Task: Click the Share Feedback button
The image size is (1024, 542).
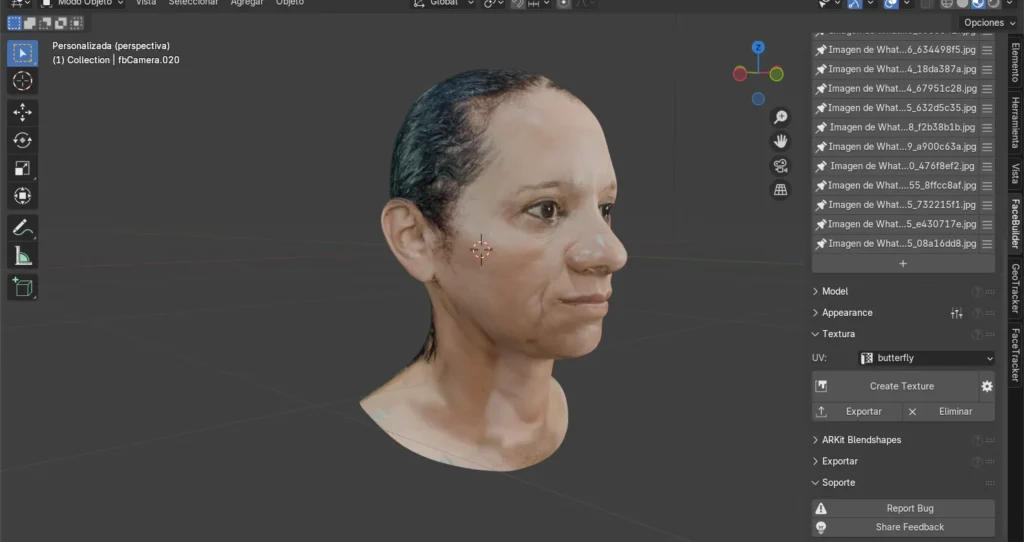Action: click(903, 528)
